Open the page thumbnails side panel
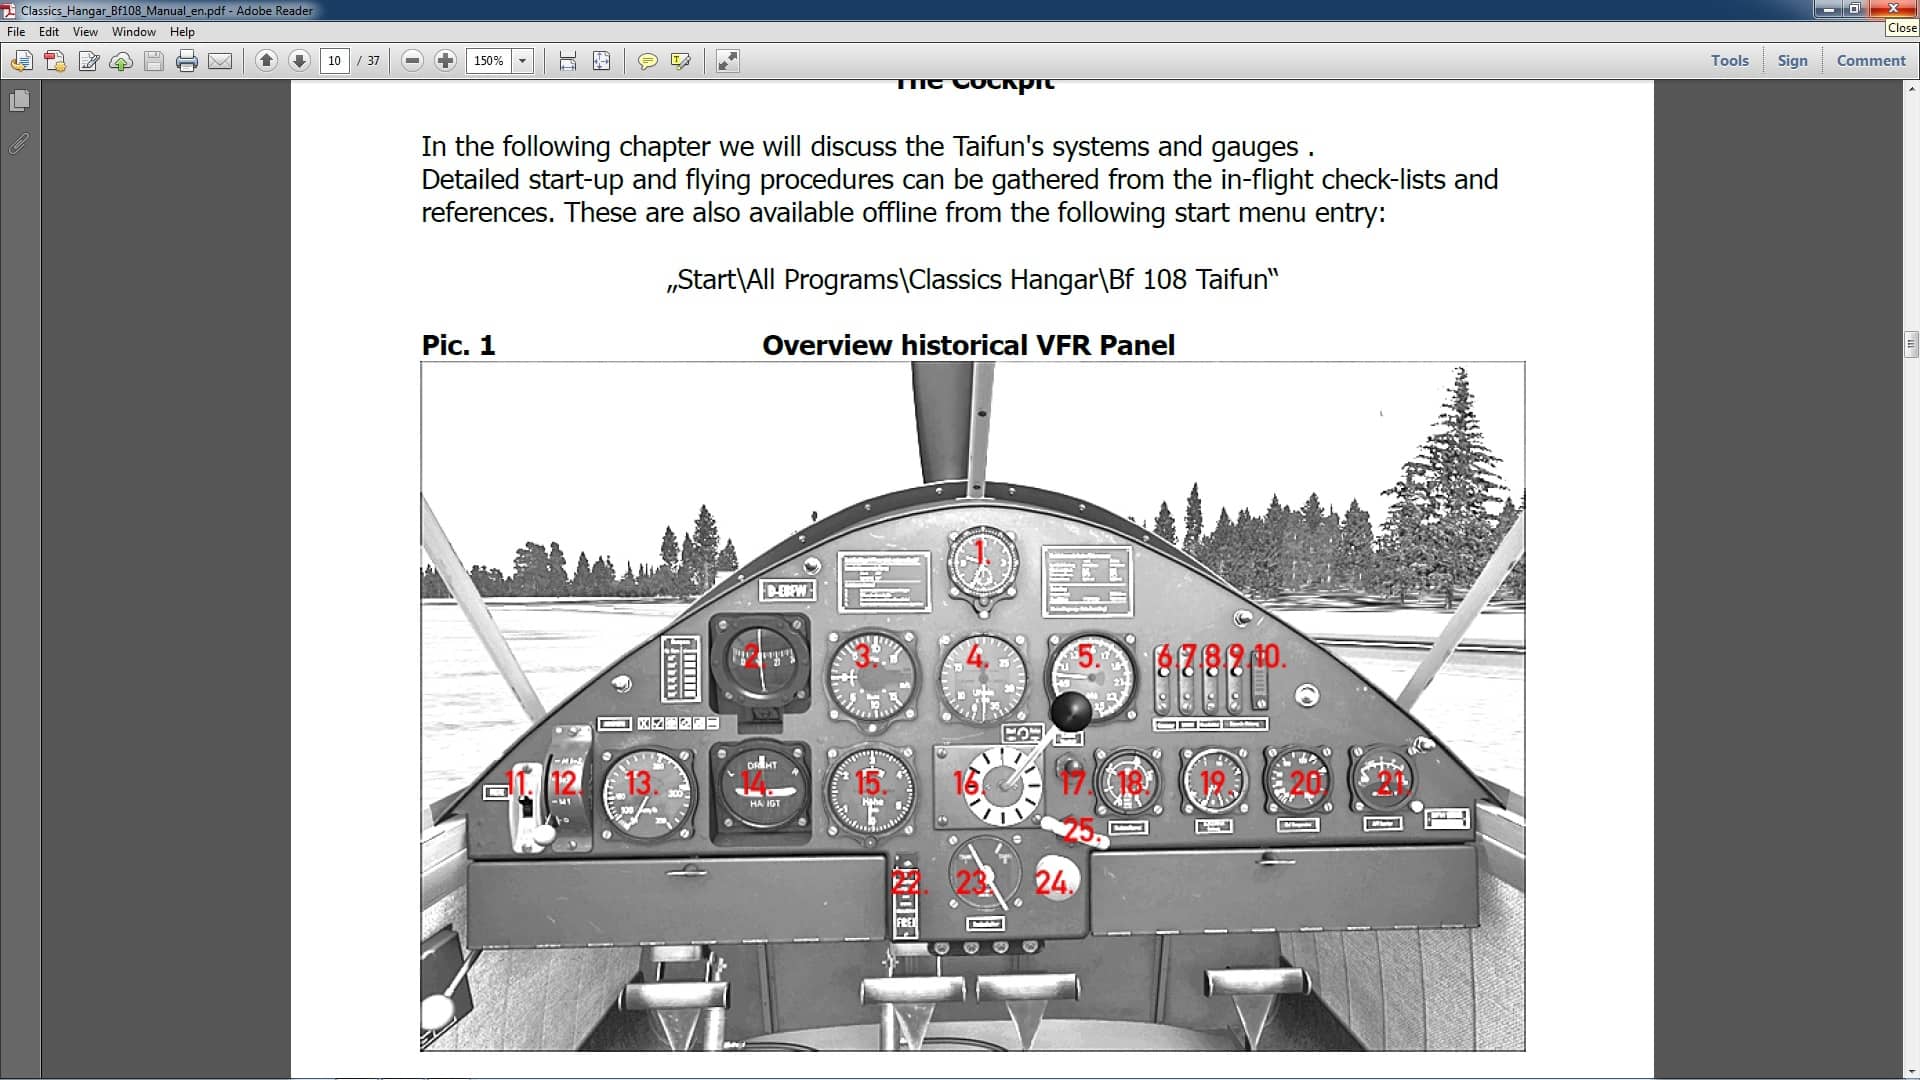This screenshot has height=1080, width=1920. [x=19, y=101]
